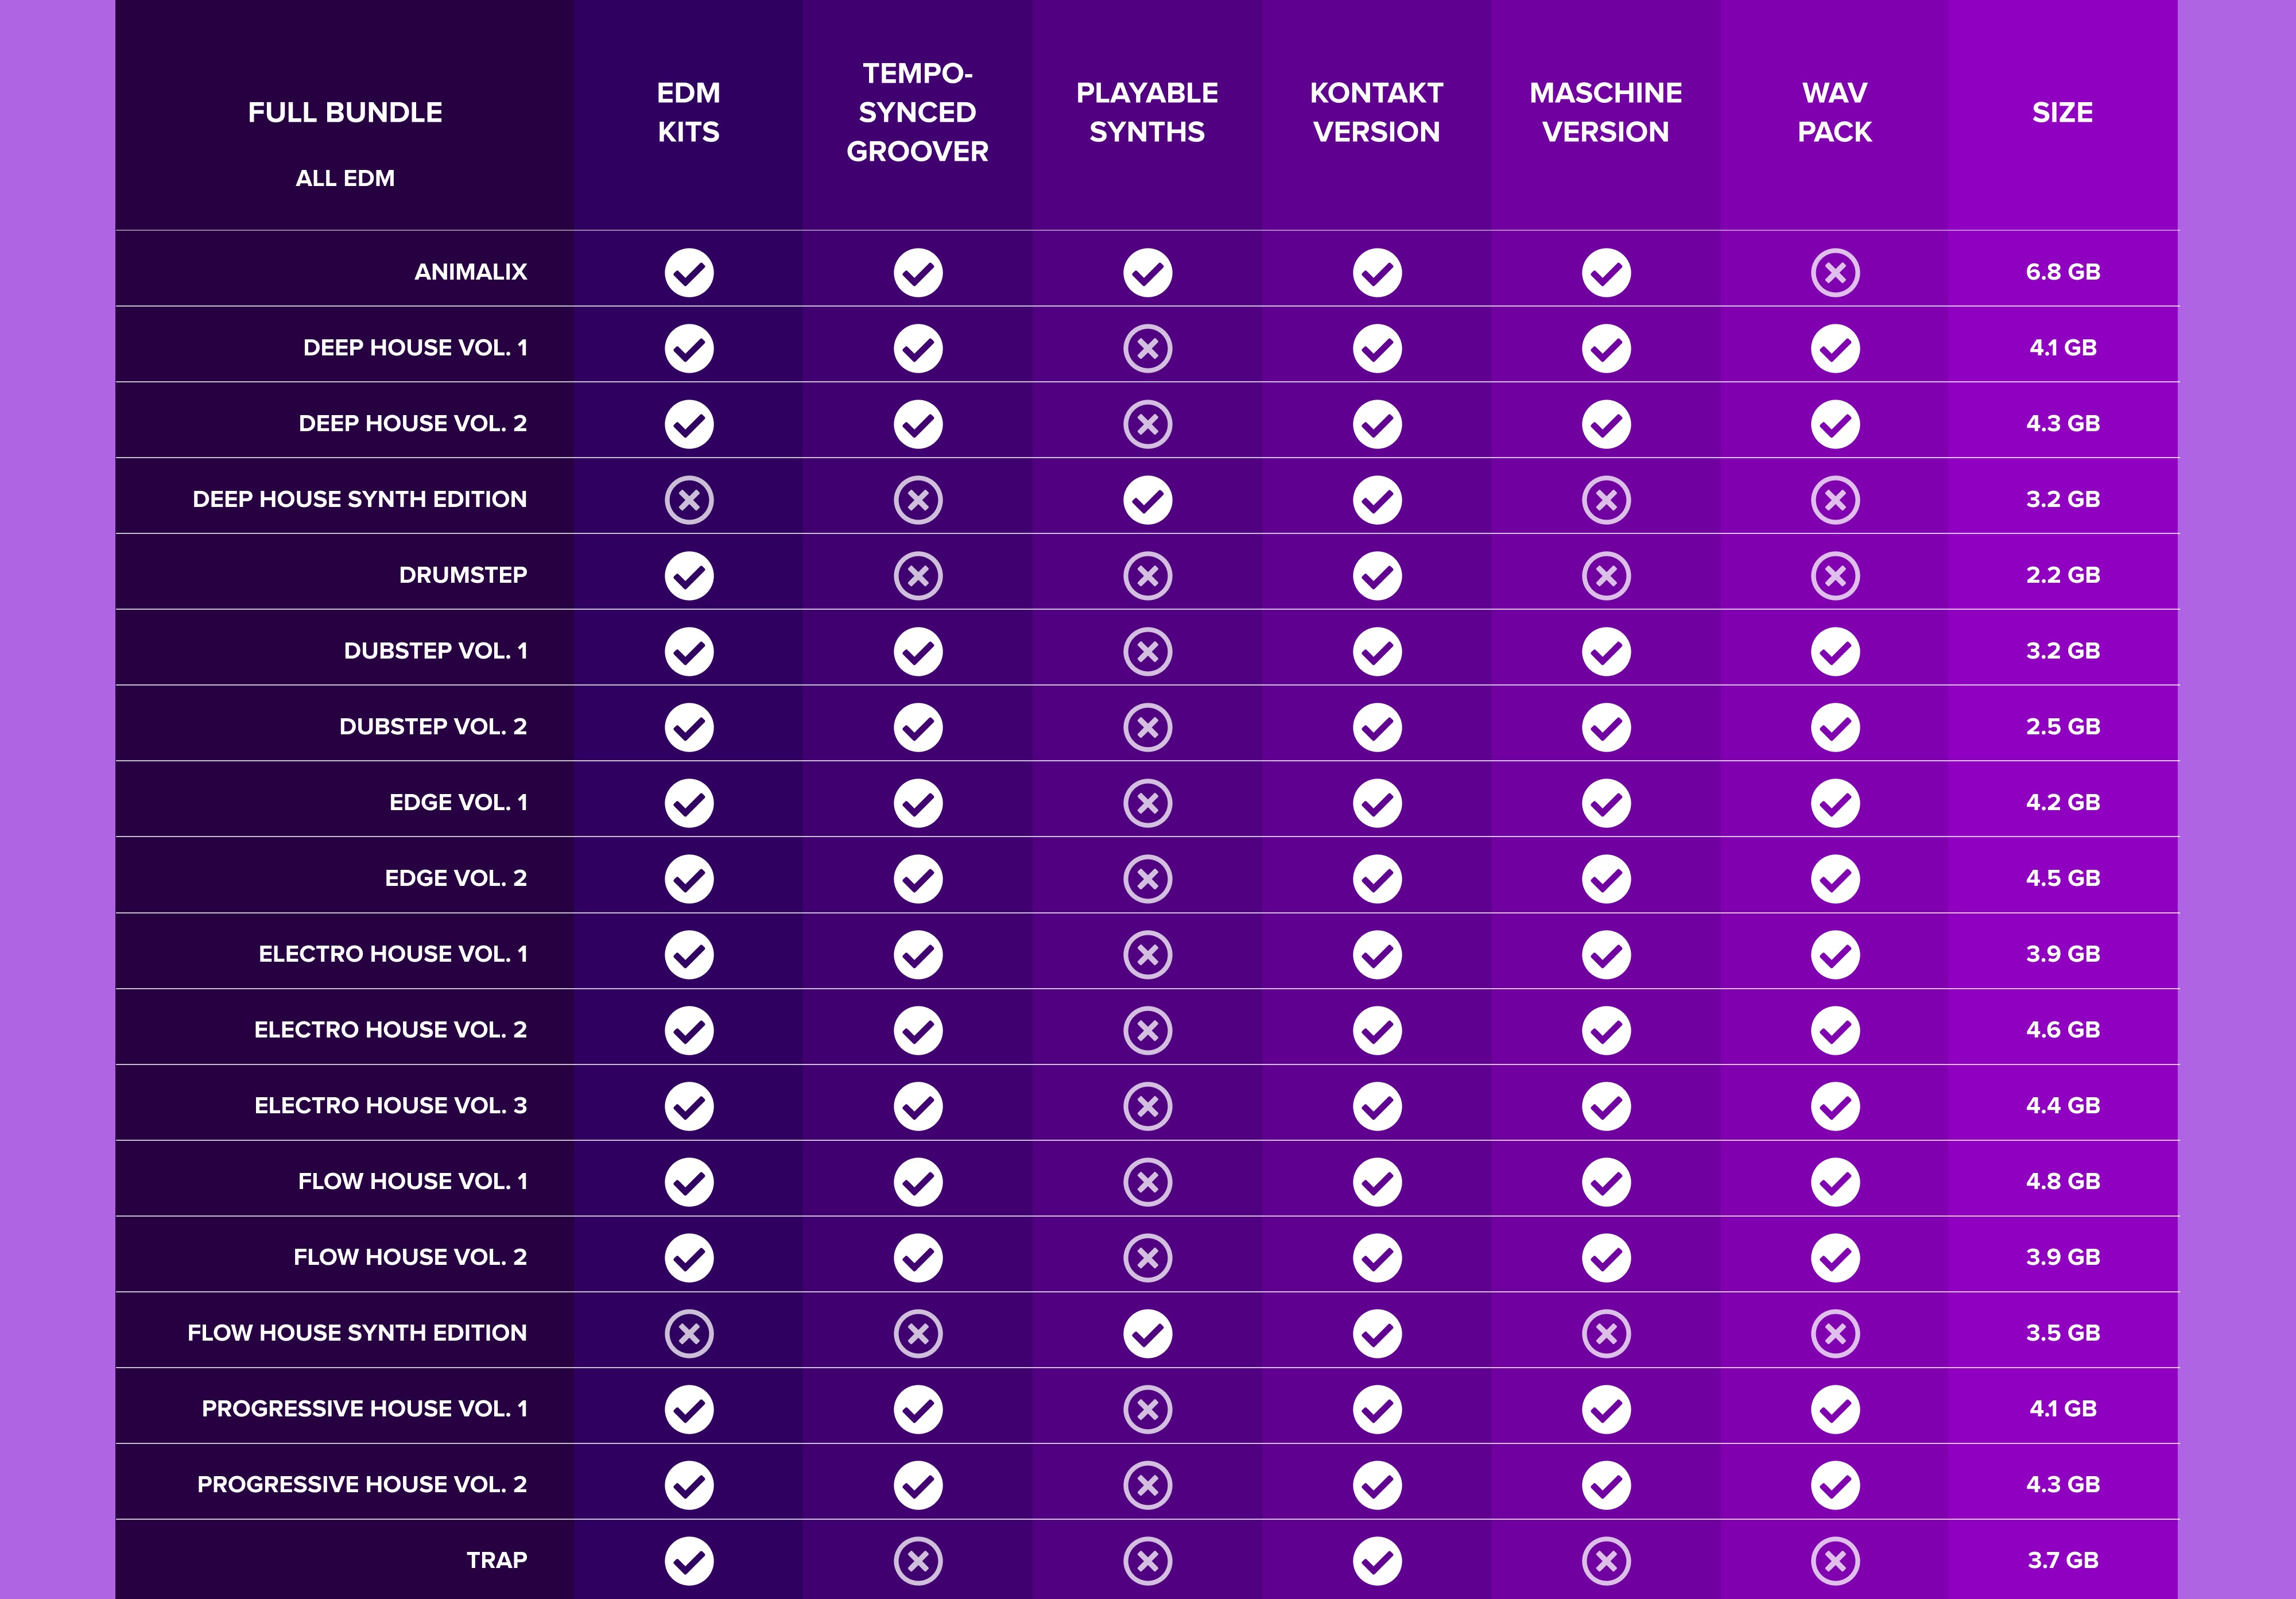Click the Drumstep 2.2 GB size value
This screenshot has width=2296, height=1599.
(x=2062, y=575)
